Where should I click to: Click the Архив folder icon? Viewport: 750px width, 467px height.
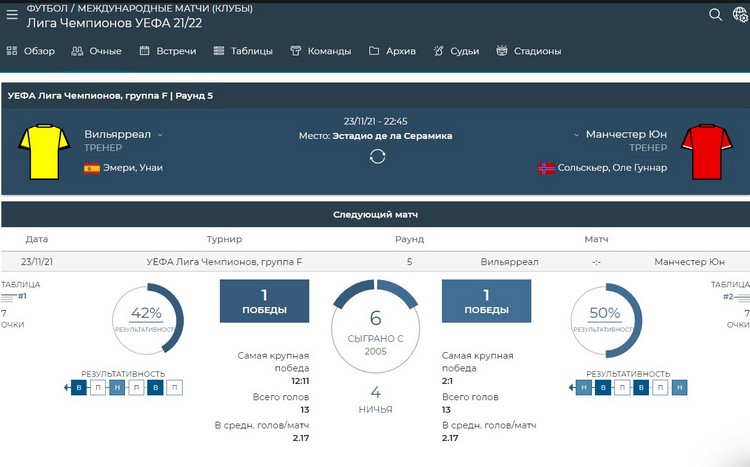click(x=374, y=51)
